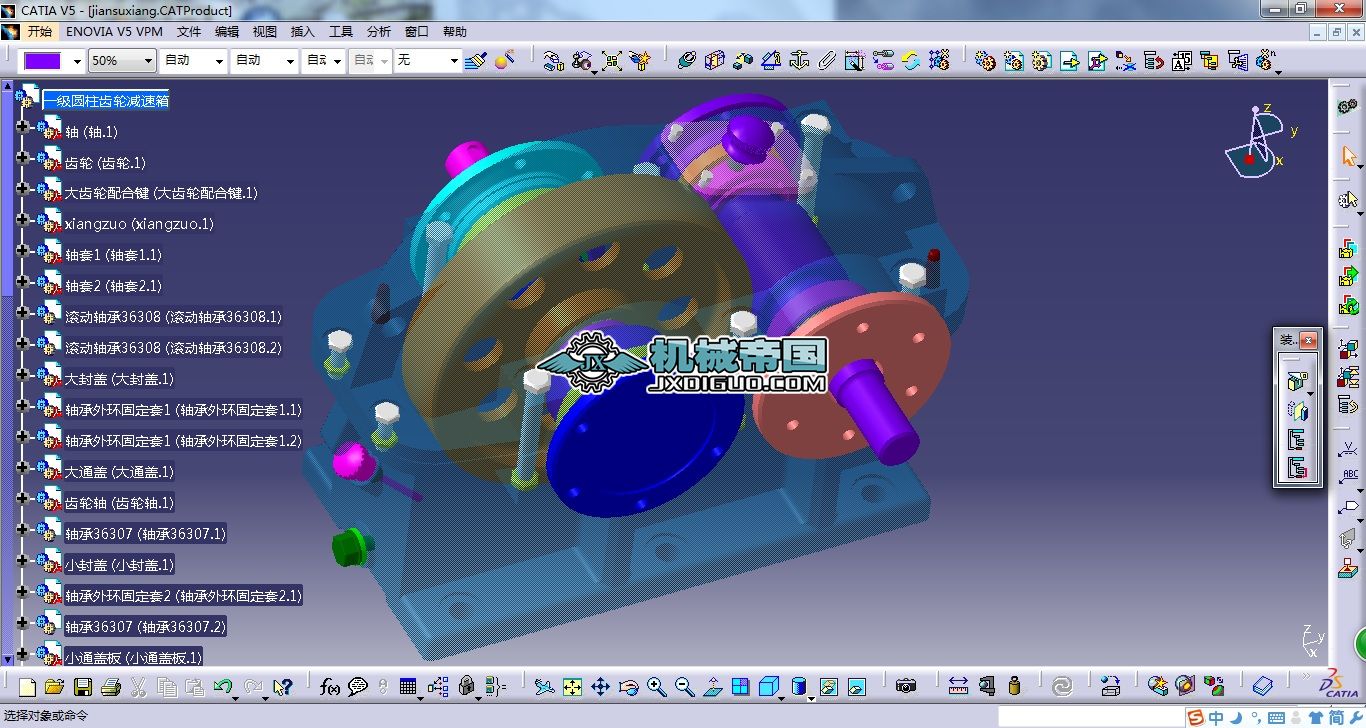Image resolution: width=1366 pixels, height=728 pixels.
Task: Open the 分析 menu
Action: (x=379, y=31)
